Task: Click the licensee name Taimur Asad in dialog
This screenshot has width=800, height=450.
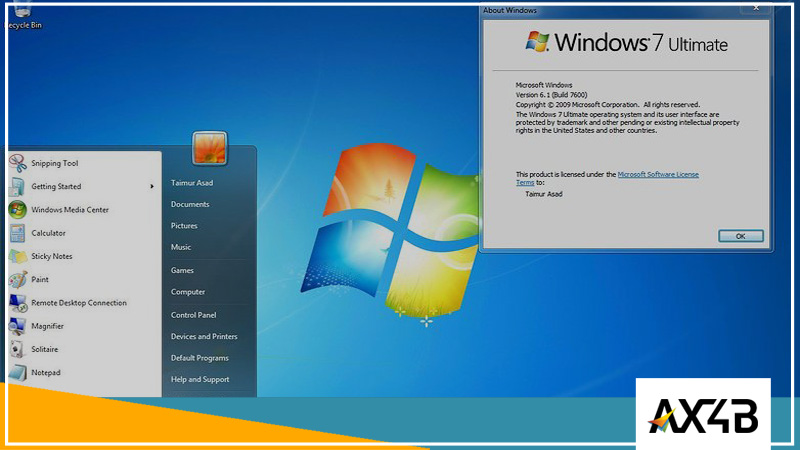Action: pos(544,194)
